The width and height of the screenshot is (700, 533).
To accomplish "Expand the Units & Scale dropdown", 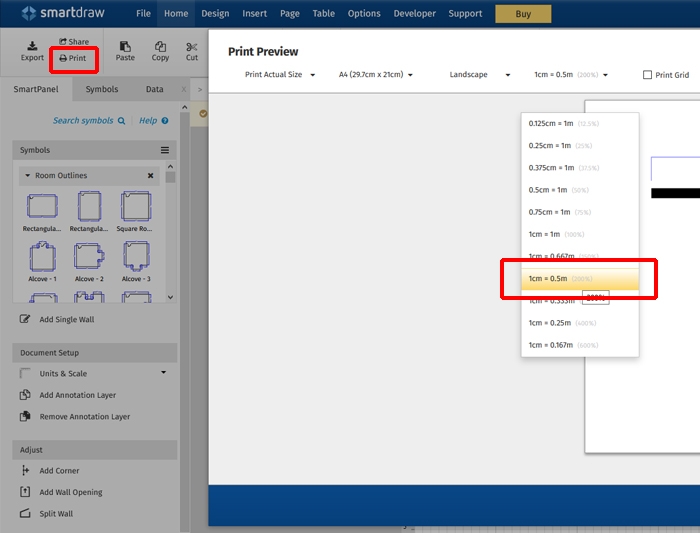I will click(x=163, y=372).
